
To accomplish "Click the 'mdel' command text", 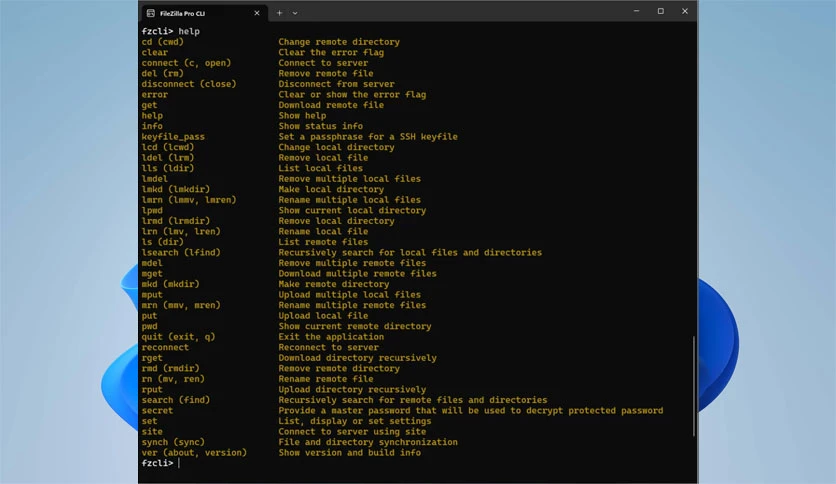I will tap(152, 263).
